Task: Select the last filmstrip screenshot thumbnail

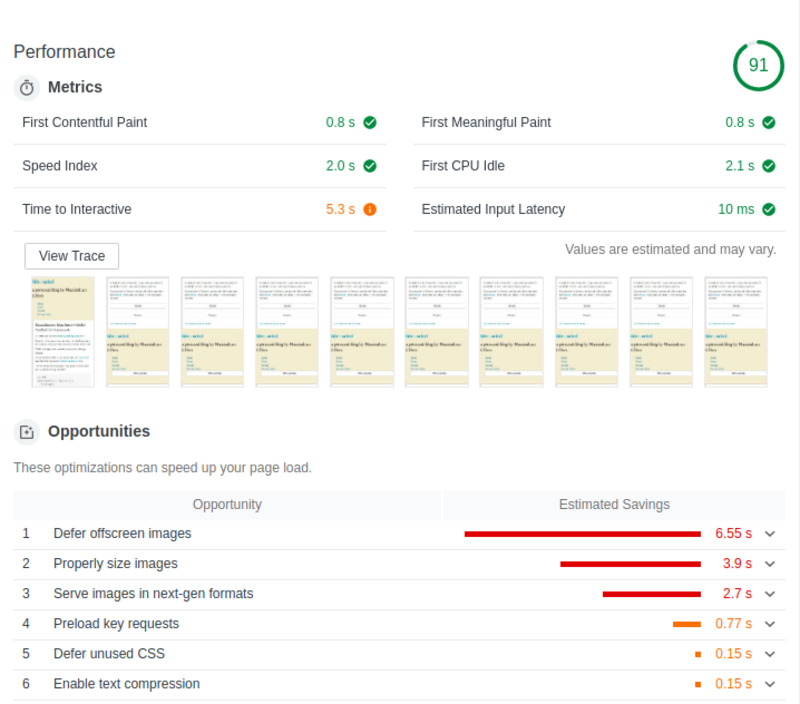Action: (736, 332)
